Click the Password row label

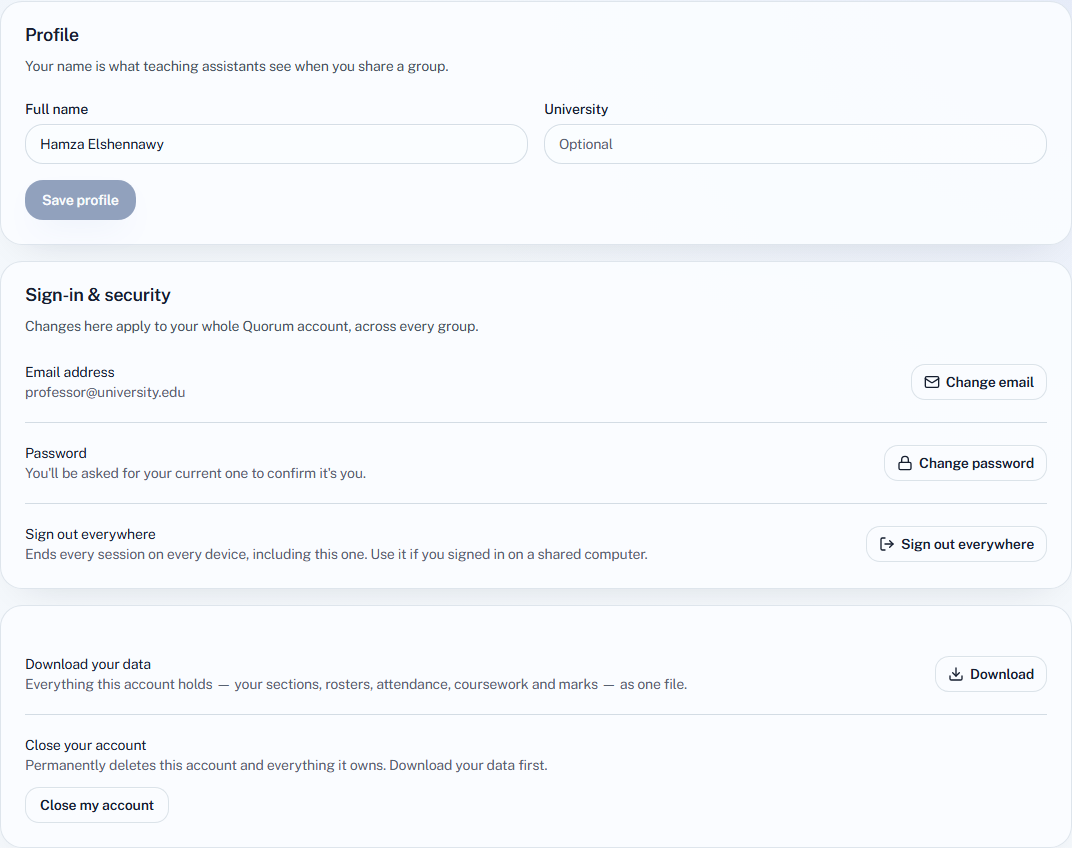coord(56,453)
